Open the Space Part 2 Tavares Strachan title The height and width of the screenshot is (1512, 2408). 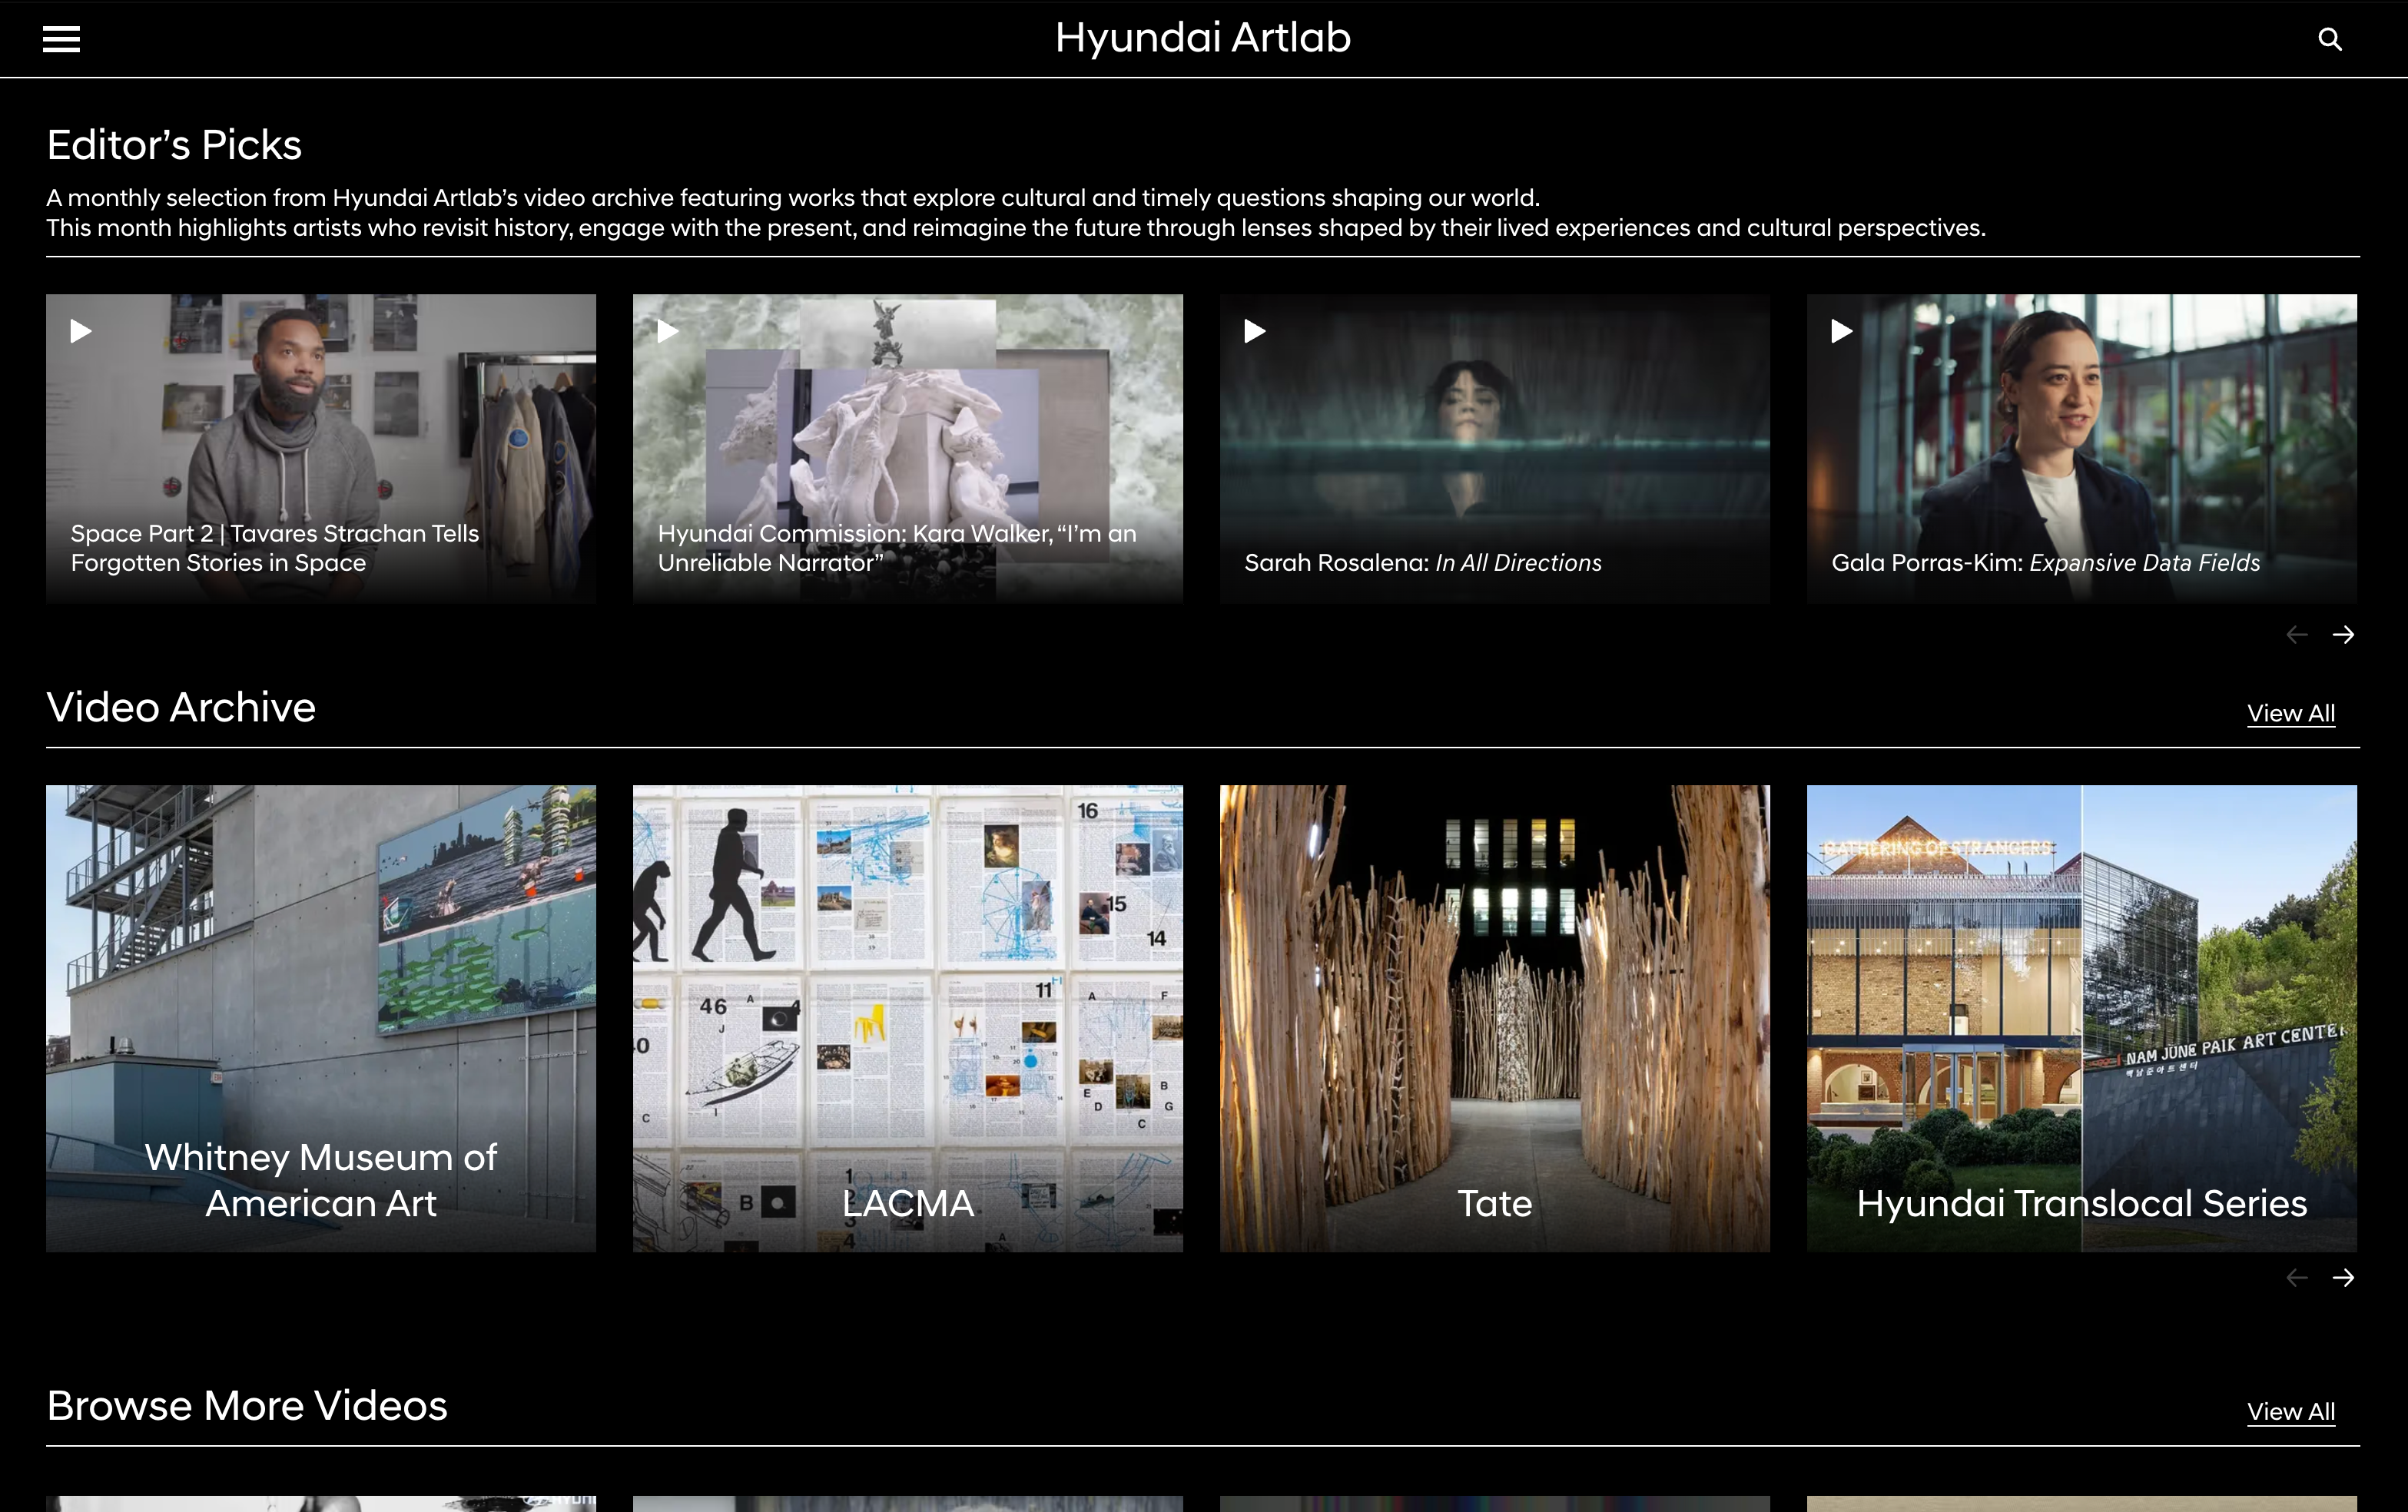(275, 548)
